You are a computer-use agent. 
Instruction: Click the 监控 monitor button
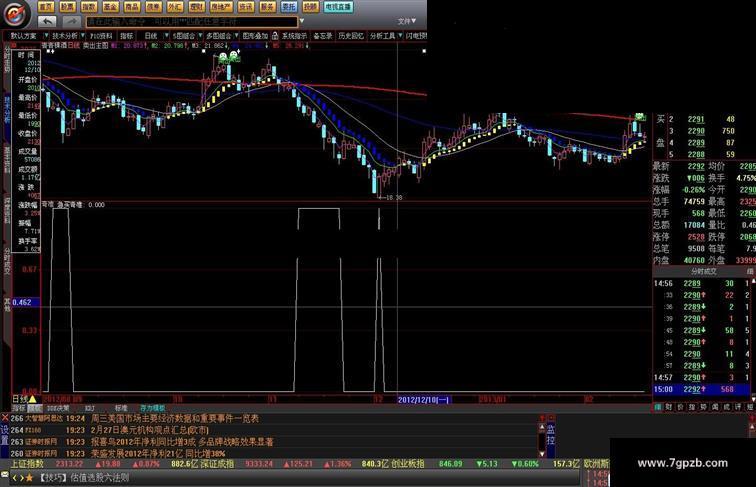click(x=551, y=434)
